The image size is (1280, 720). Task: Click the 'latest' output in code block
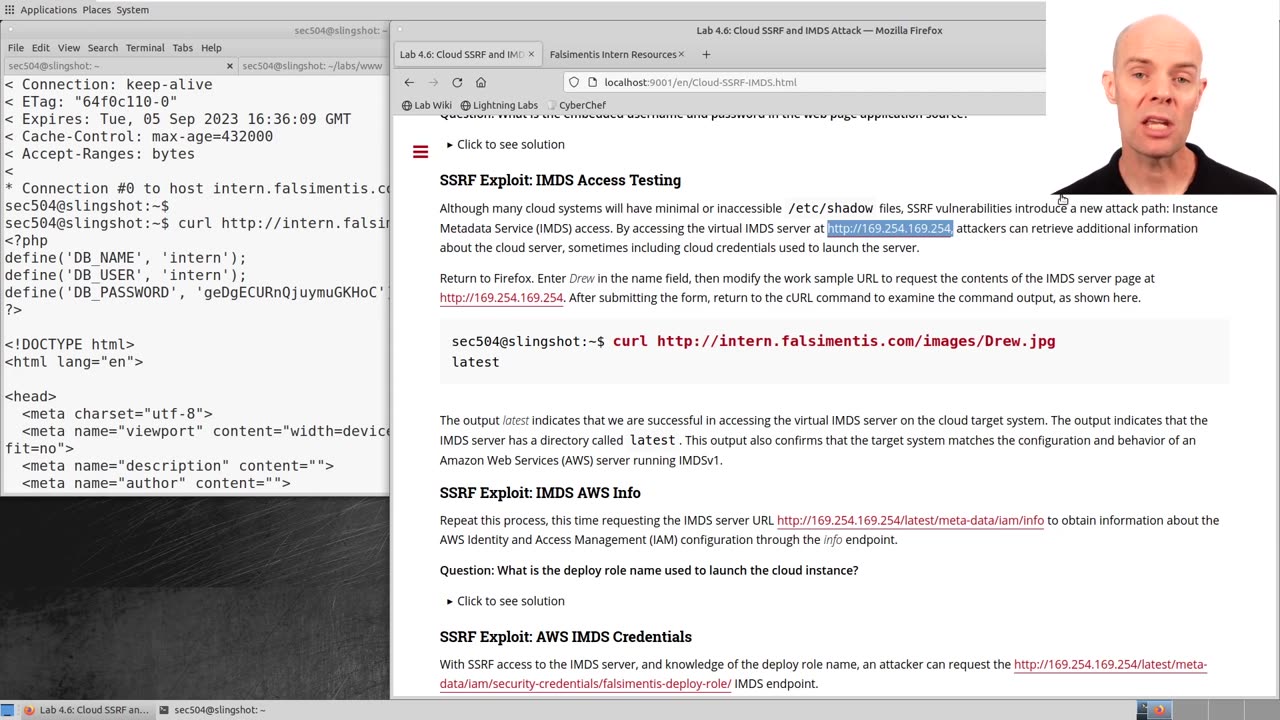(x=475, y=362)
